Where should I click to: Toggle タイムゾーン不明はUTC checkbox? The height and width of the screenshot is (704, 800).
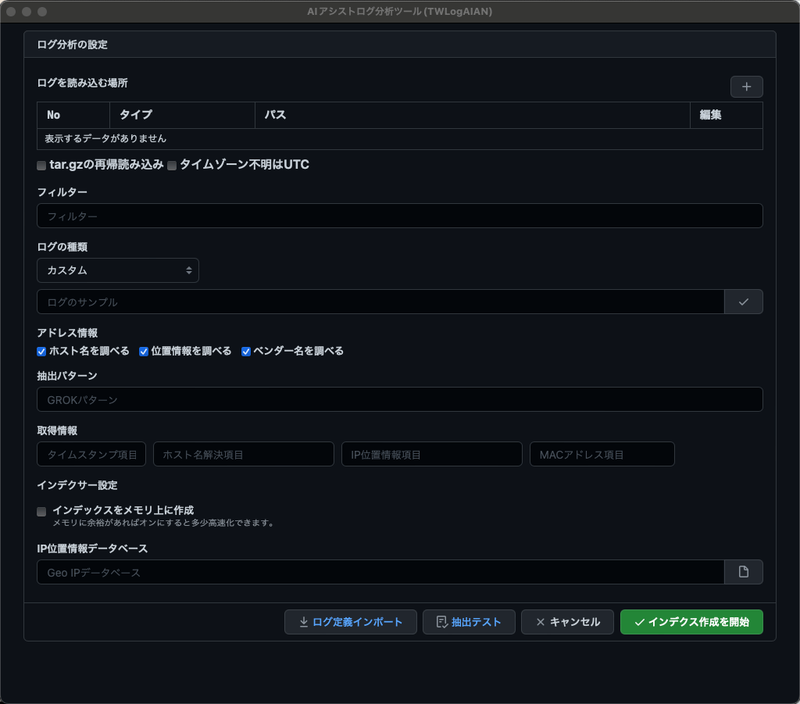[172, 165]
